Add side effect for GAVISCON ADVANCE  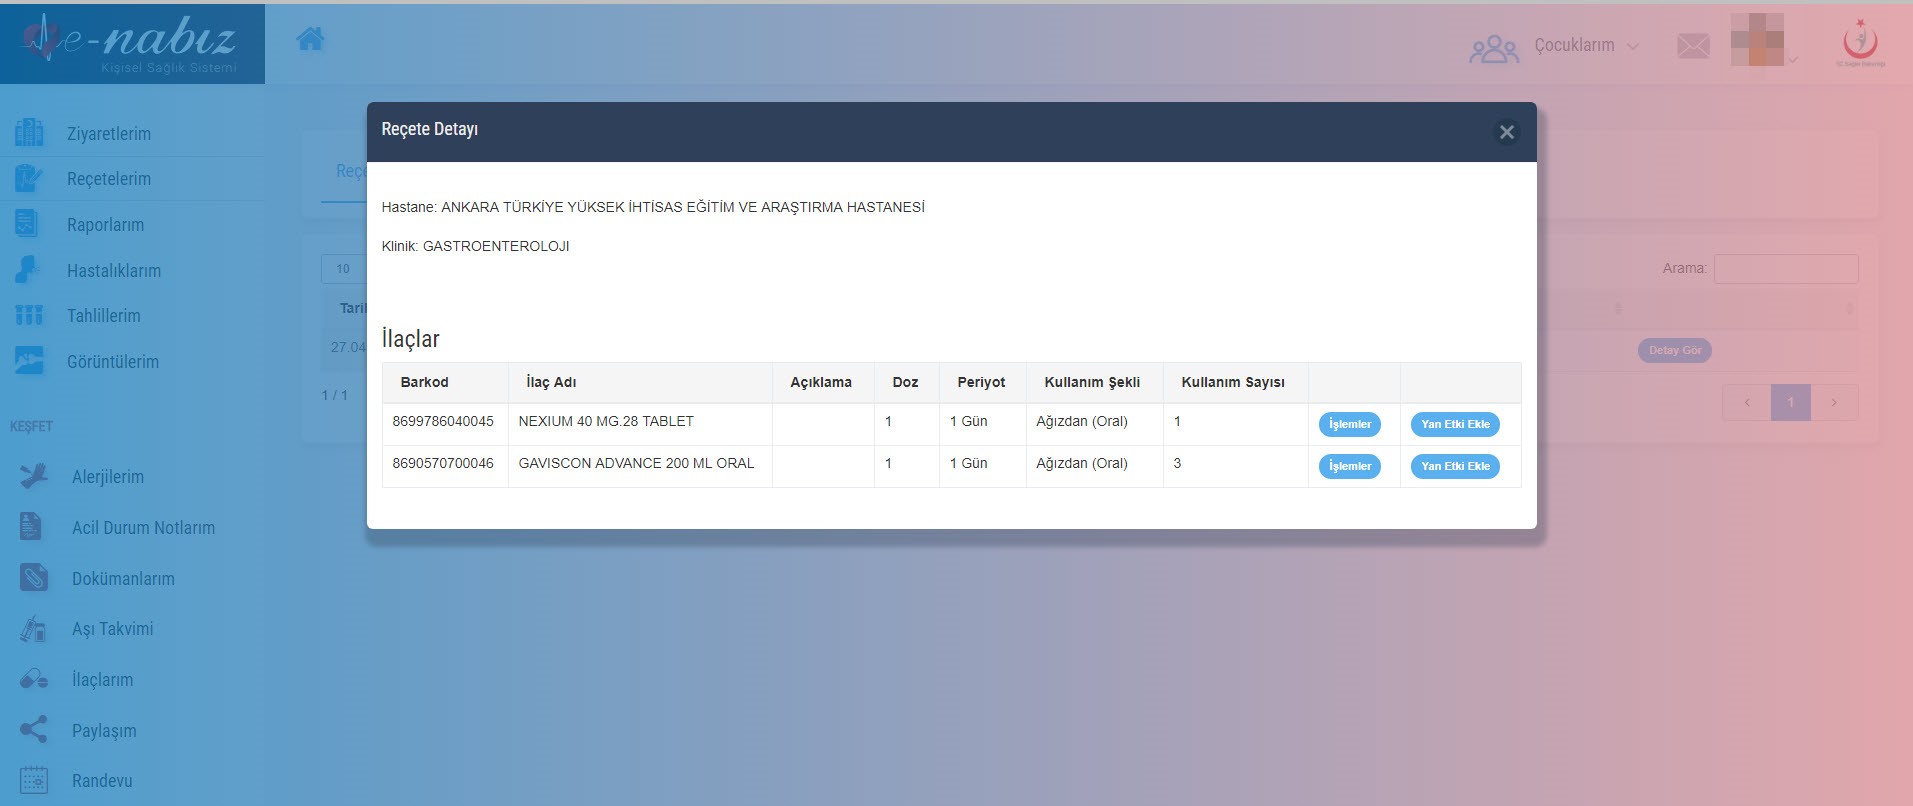pos(1454,466)
